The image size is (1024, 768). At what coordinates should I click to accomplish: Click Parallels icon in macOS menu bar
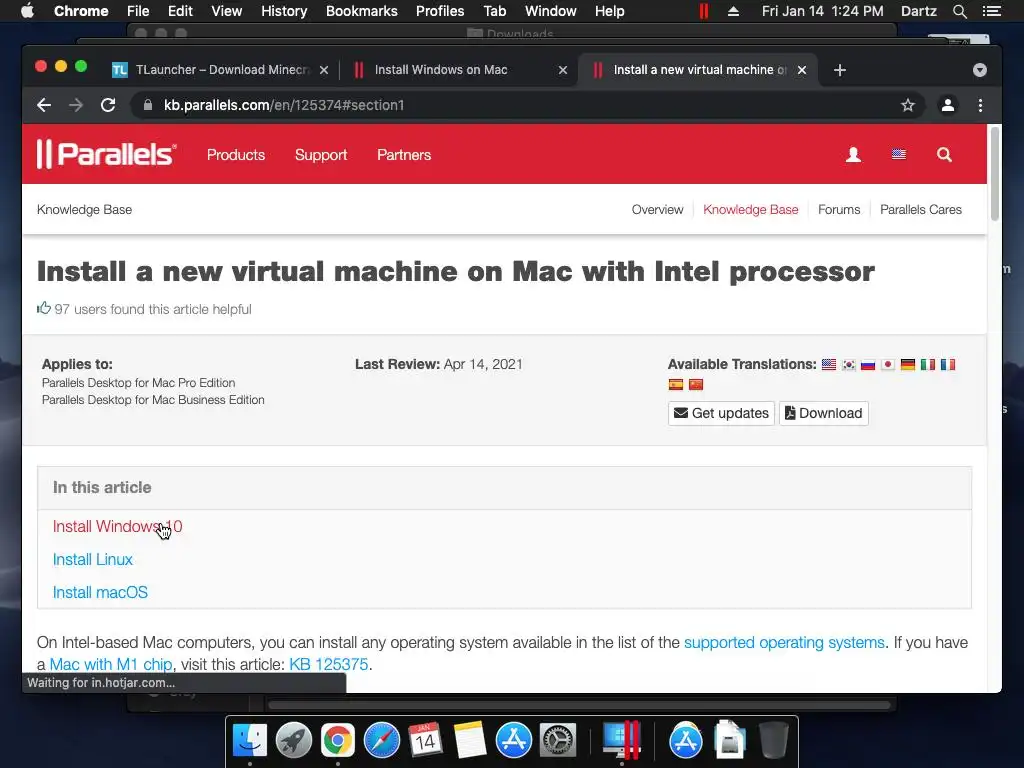703,11
